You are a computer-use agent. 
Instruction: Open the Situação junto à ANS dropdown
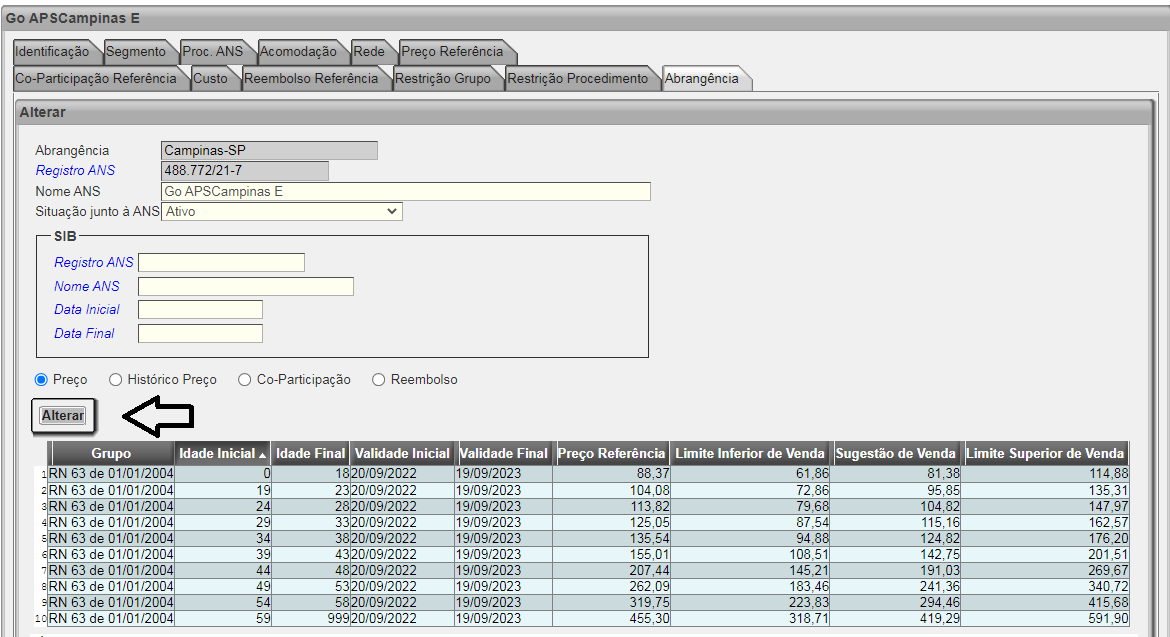[x=281, y=211]
